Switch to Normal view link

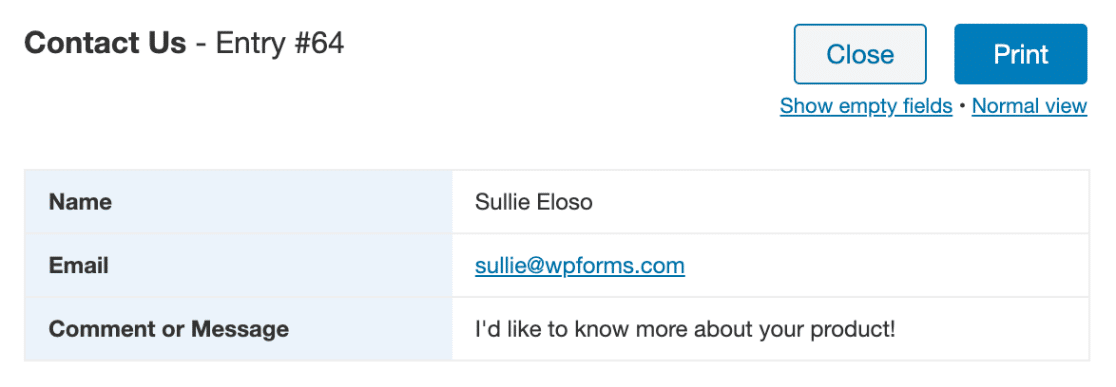click(x=1029, y=106)
